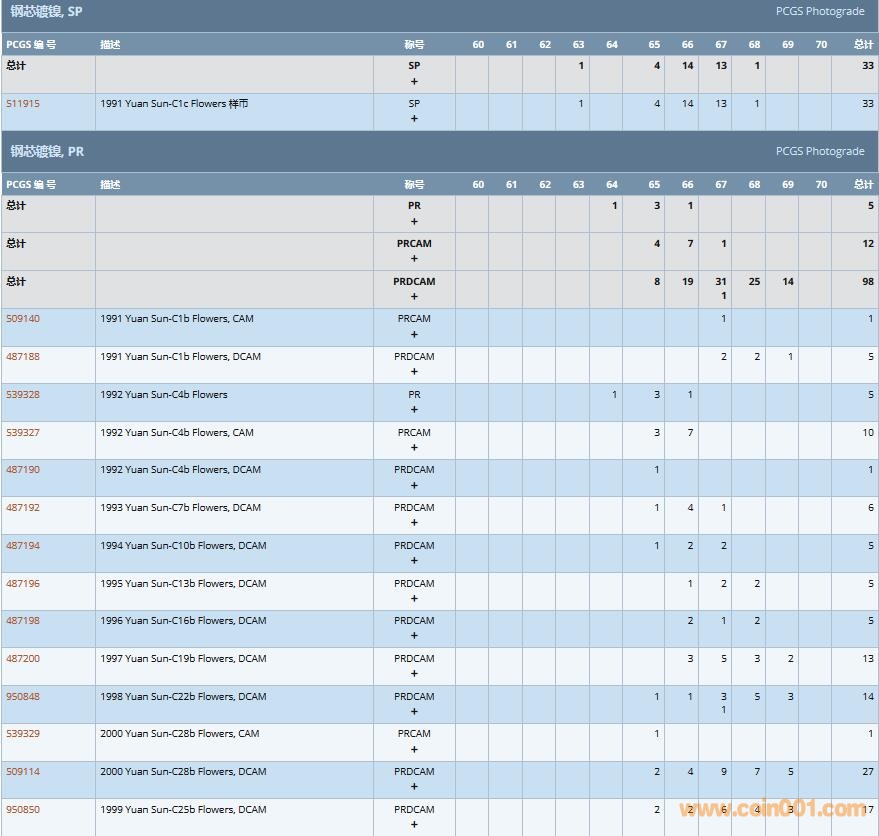
Task: Open PCGS number 509140 link
Action: pos(23,319)
